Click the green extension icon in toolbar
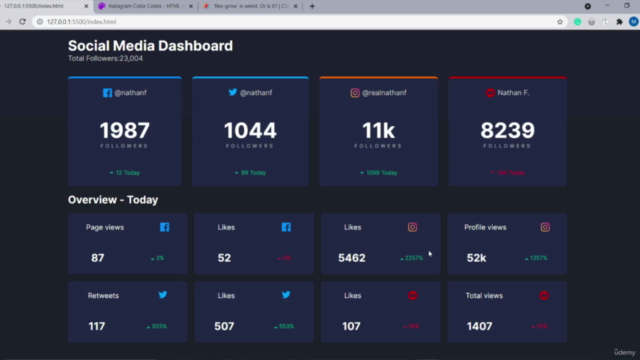640x360 pixels. click(x=578, y=22)
